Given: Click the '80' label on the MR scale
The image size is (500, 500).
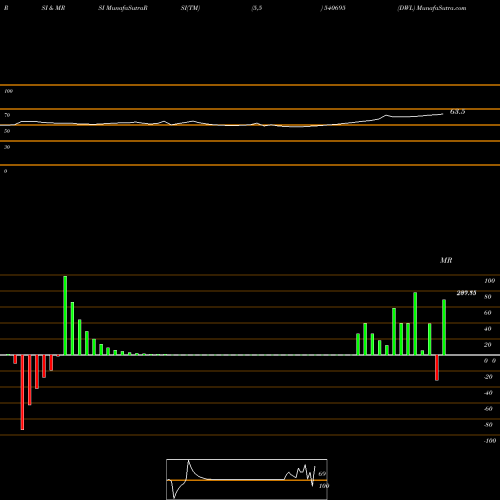Looking at the screenshot, I should click(x=488, y=297).
